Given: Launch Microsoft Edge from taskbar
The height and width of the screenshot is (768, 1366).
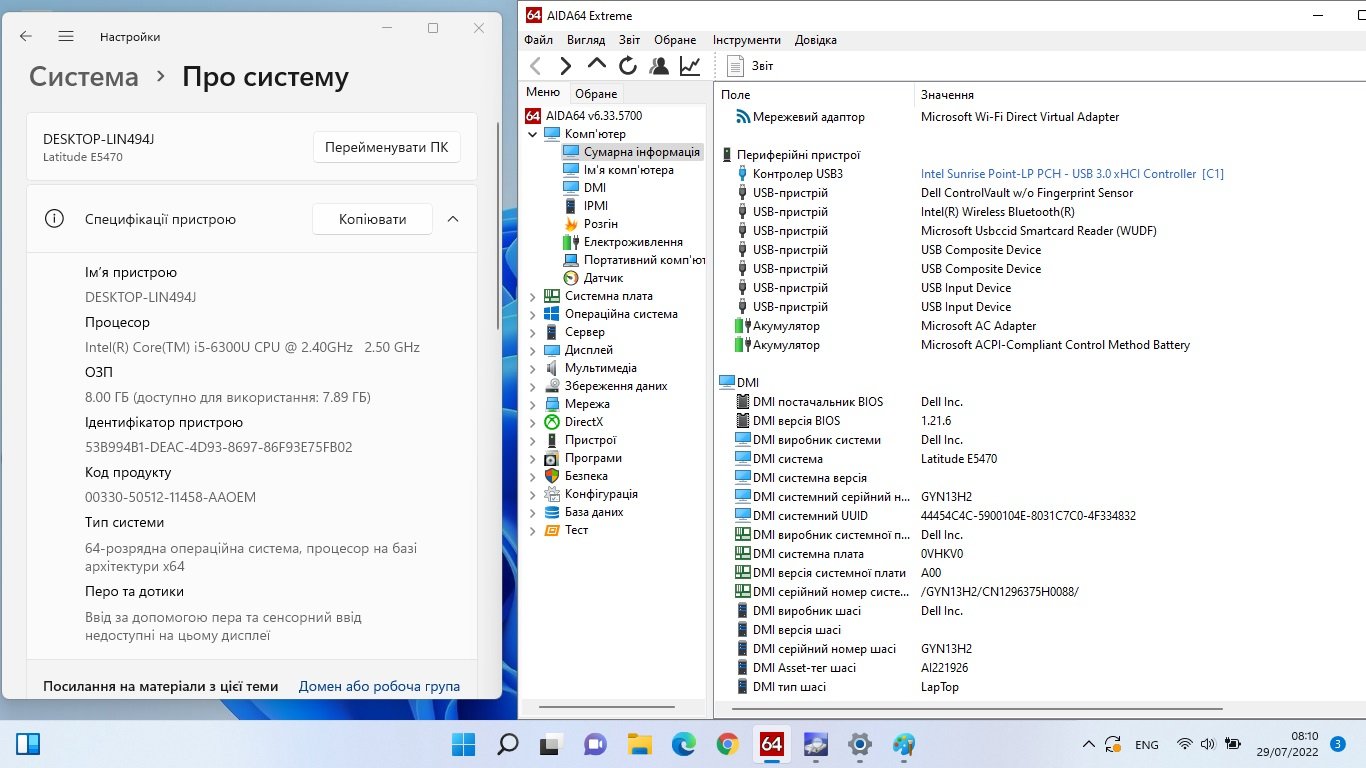Looking at the screenshot, I should click(x=684, y=744).
